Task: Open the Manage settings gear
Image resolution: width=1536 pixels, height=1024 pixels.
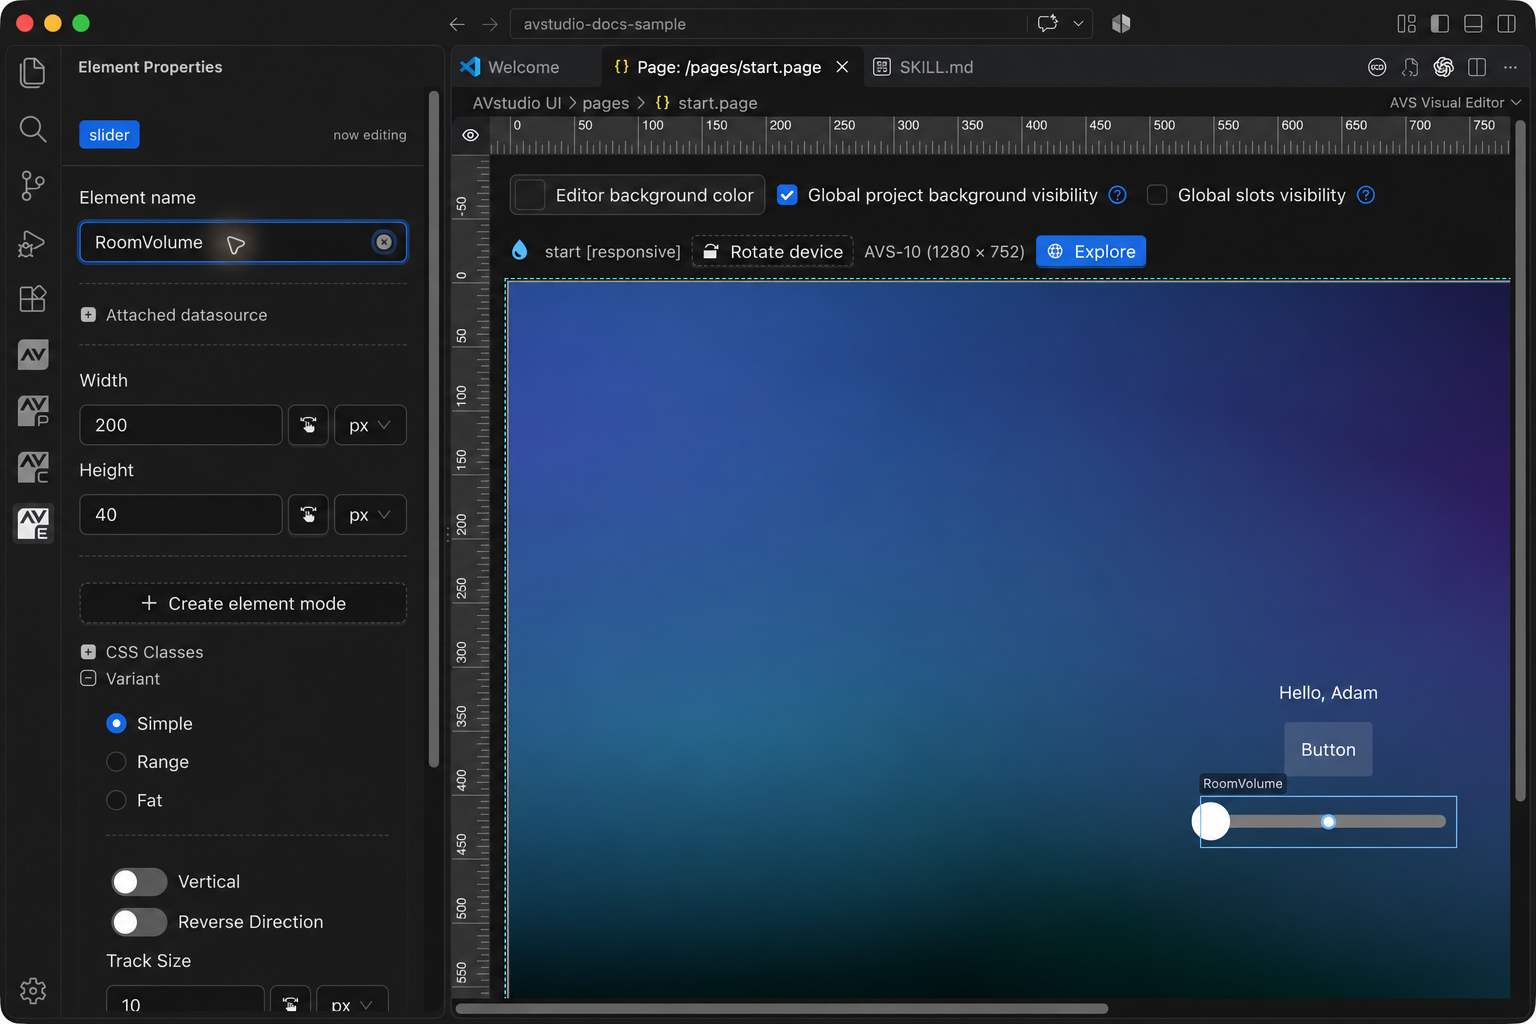Action: (x=33, y=990)
